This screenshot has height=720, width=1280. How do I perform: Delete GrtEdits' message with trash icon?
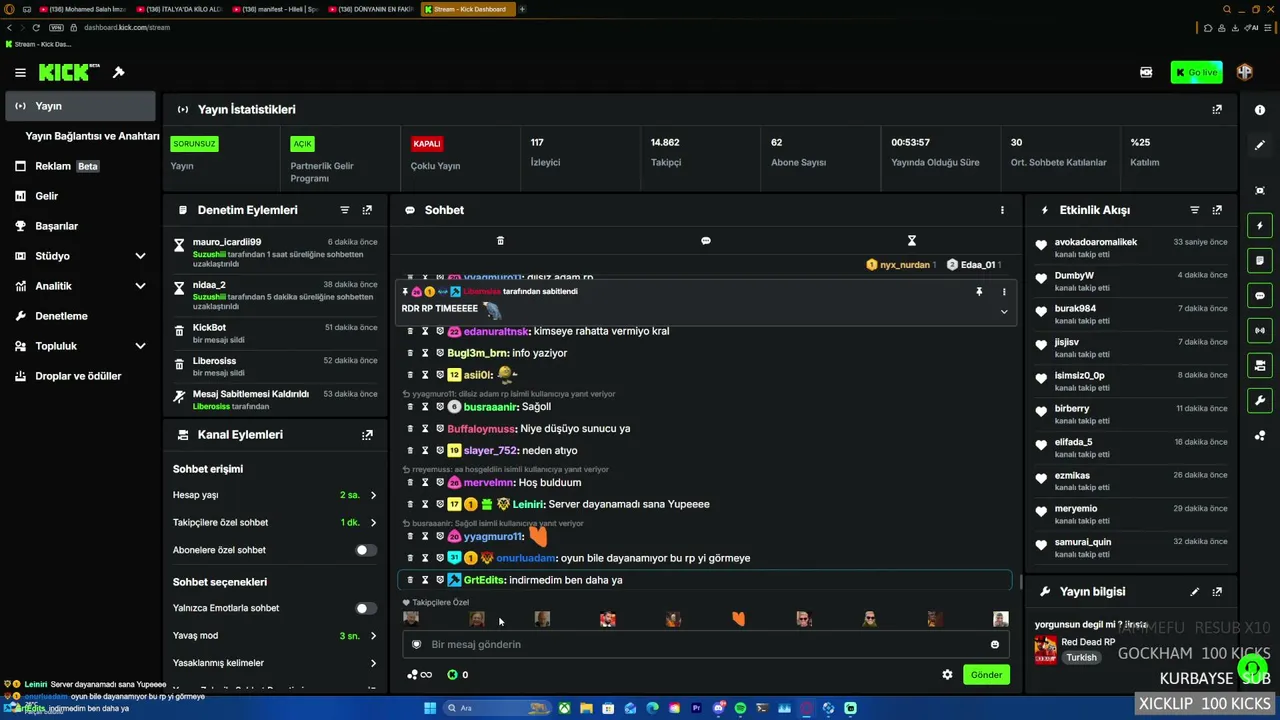(410, 580)
